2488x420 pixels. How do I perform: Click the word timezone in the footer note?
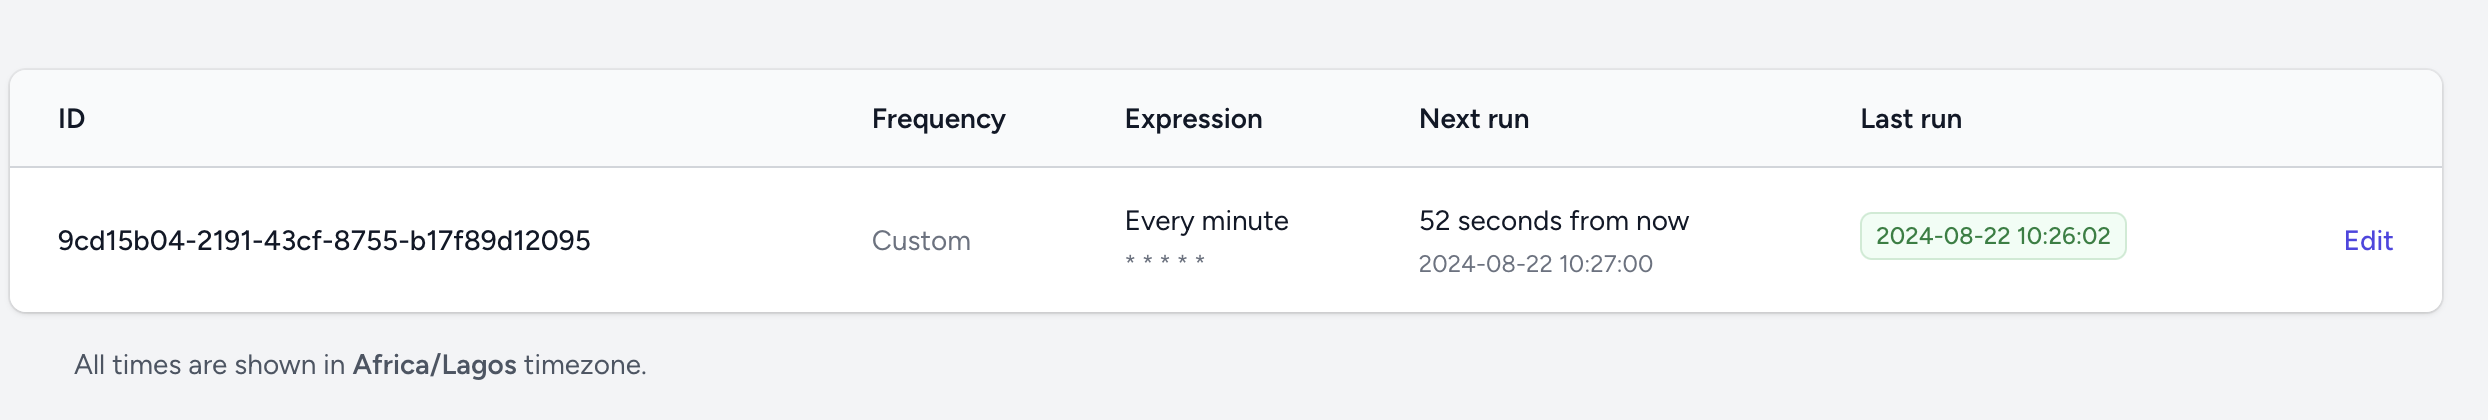[583, 365]
